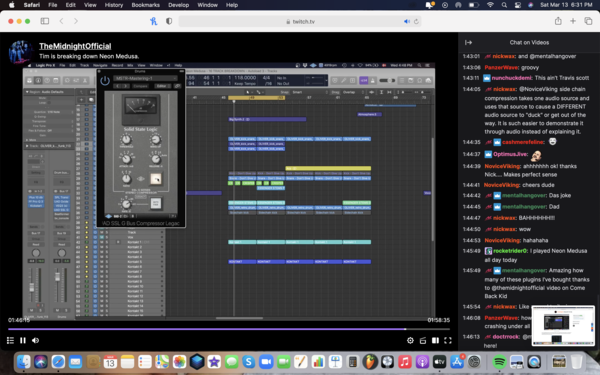
Task: Toggle theatre mode in the player
Action: [x=435, y=340]
